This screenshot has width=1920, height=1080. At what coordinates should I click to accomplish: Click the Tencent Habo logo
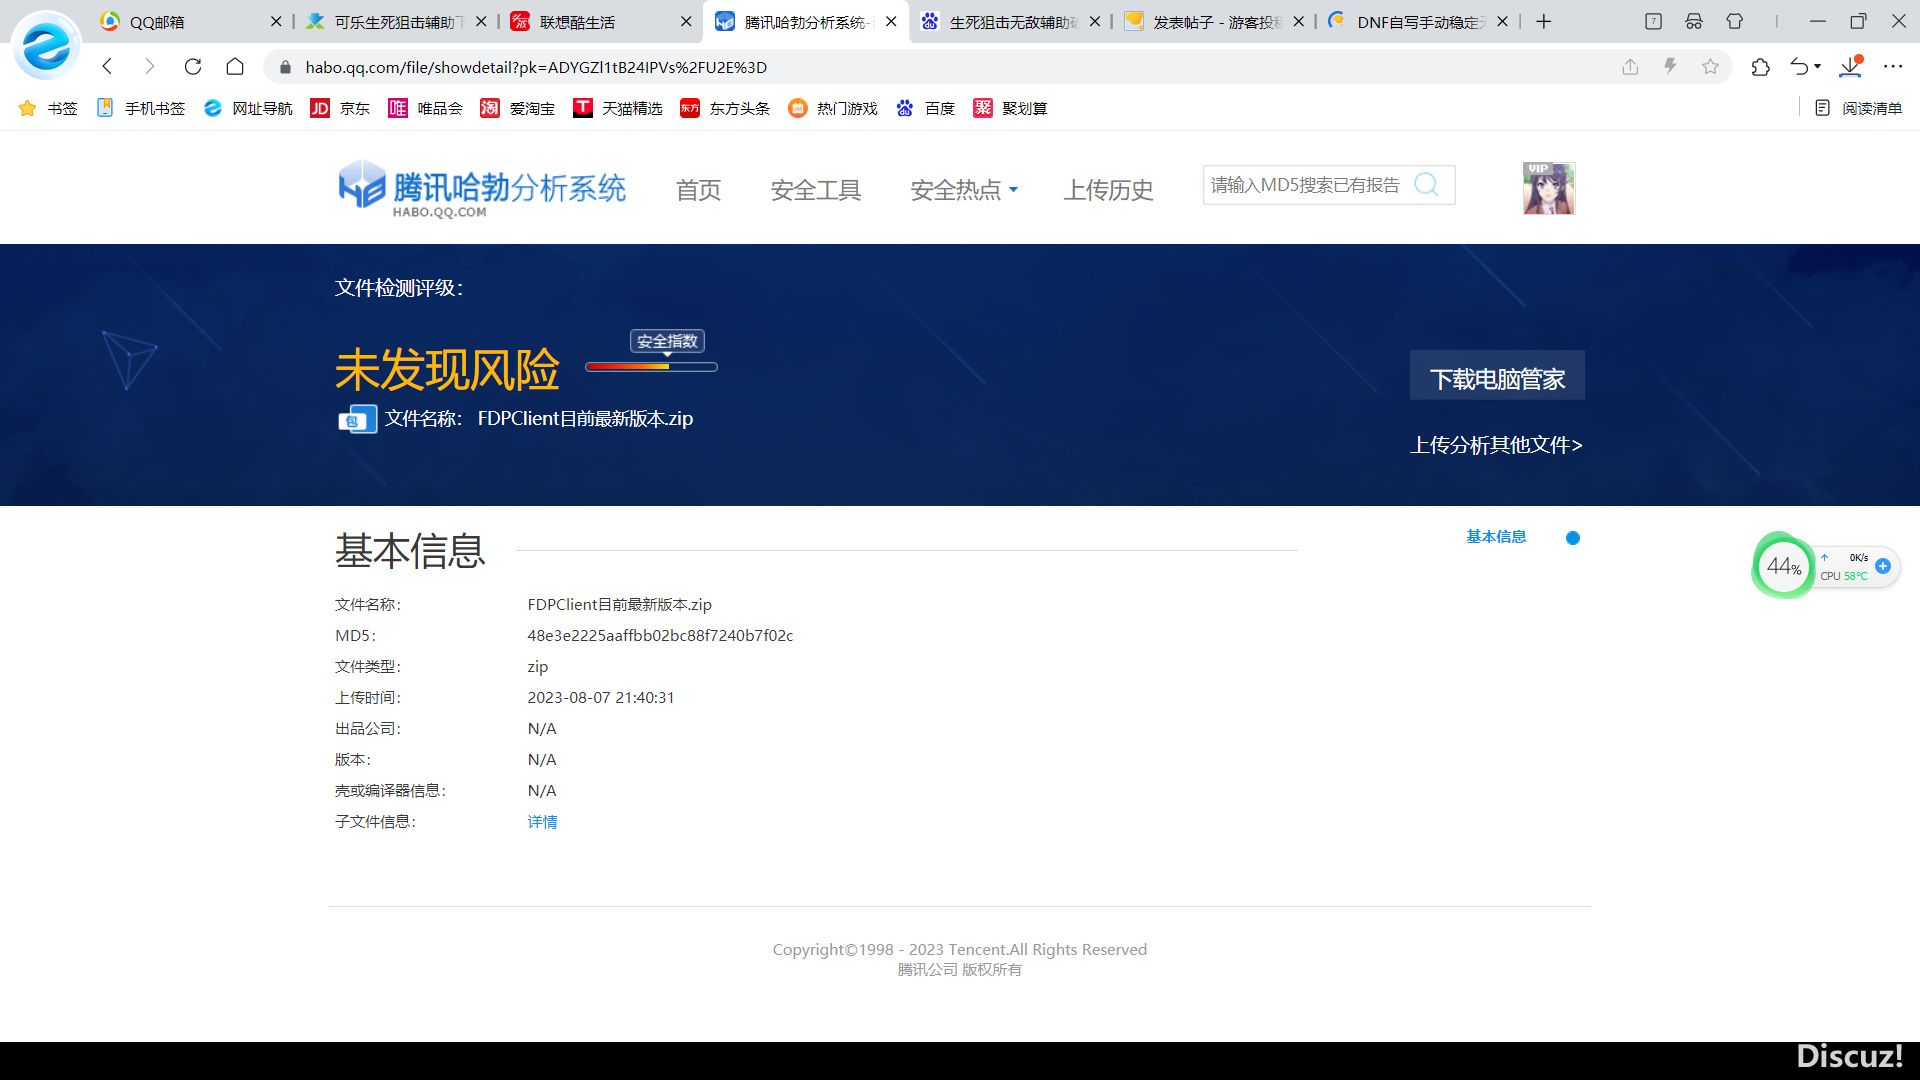click(x=482, y=188)
